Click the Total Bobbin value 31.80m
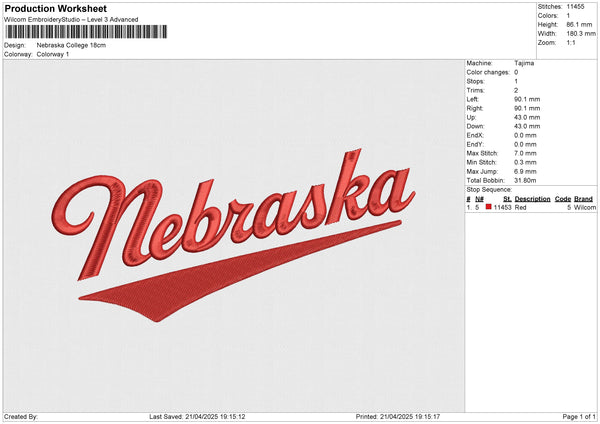Screen dimensions: 600x424 point(527,180)
